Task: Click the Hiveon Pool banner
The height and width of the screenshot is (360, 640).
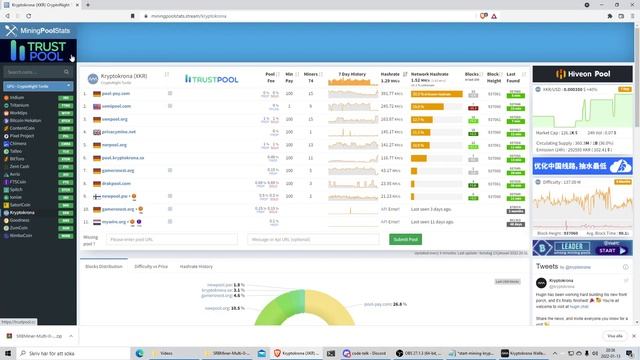Action: (582, 74)
